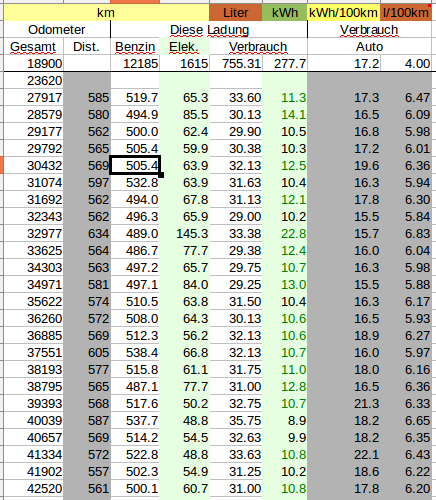436x500 pixels.
Task: Click Elek. cell 67.8
Action: (184, 200)
